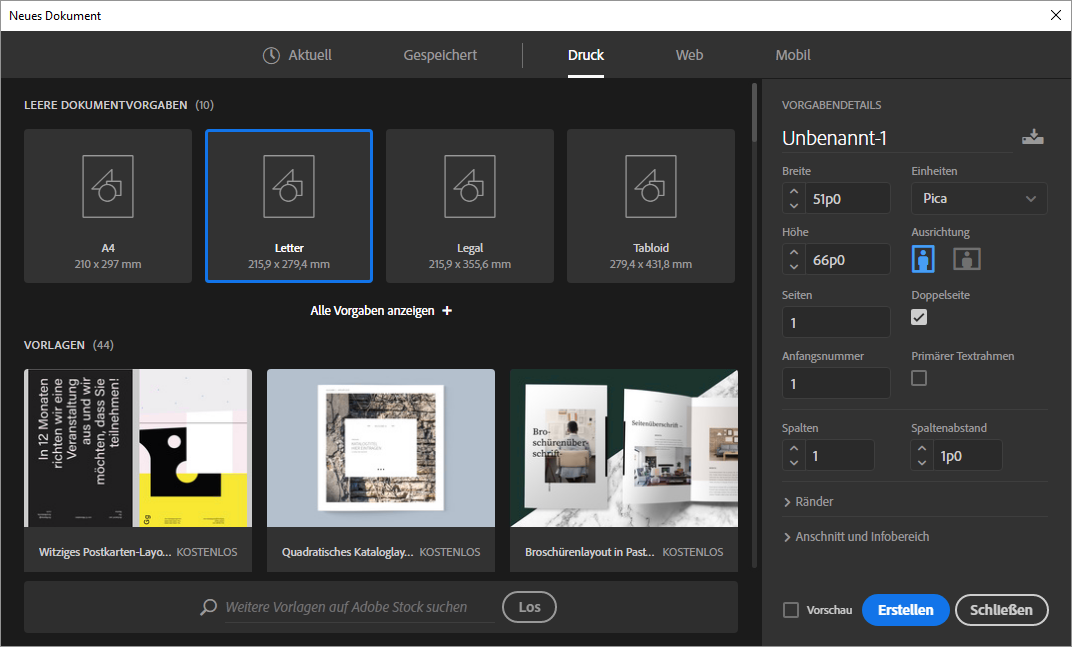Click the Breite input field
1072x647 pixels.
pyautogui.click(x=848, y=199)
